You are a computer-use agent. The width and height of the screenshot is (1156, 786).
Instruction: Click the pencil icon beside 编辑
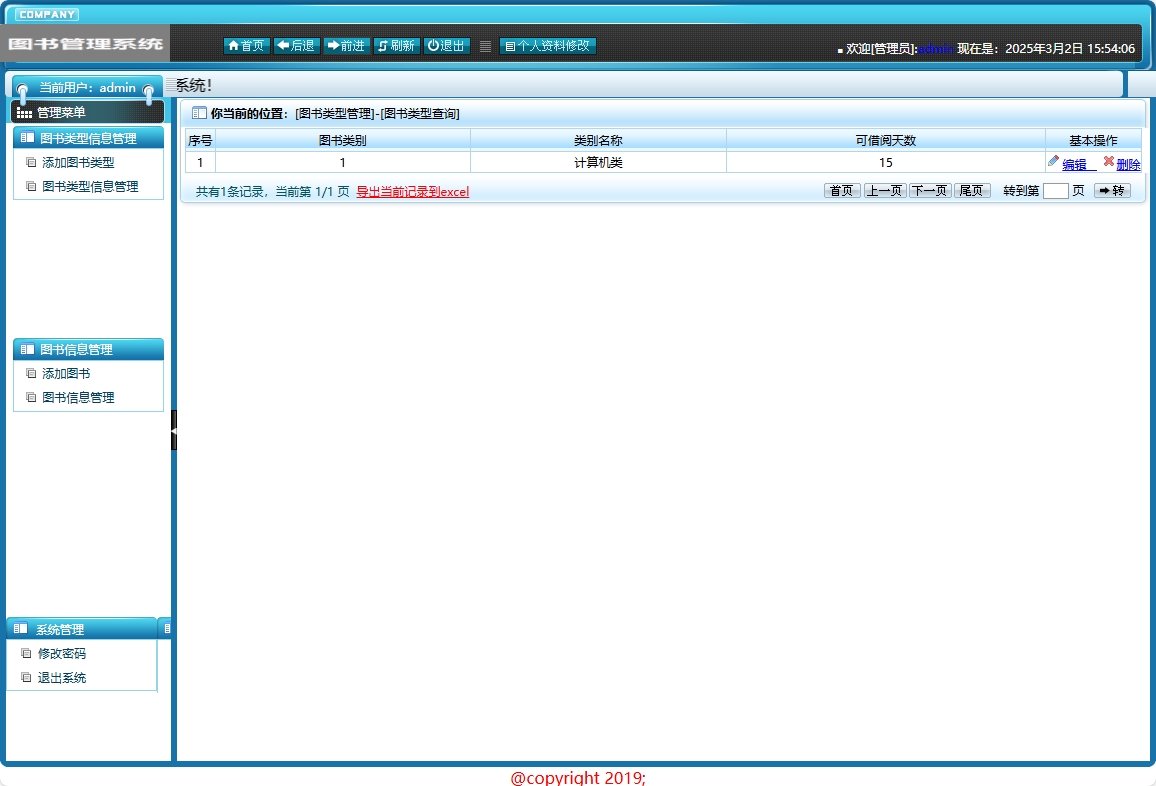point(1053,161)
